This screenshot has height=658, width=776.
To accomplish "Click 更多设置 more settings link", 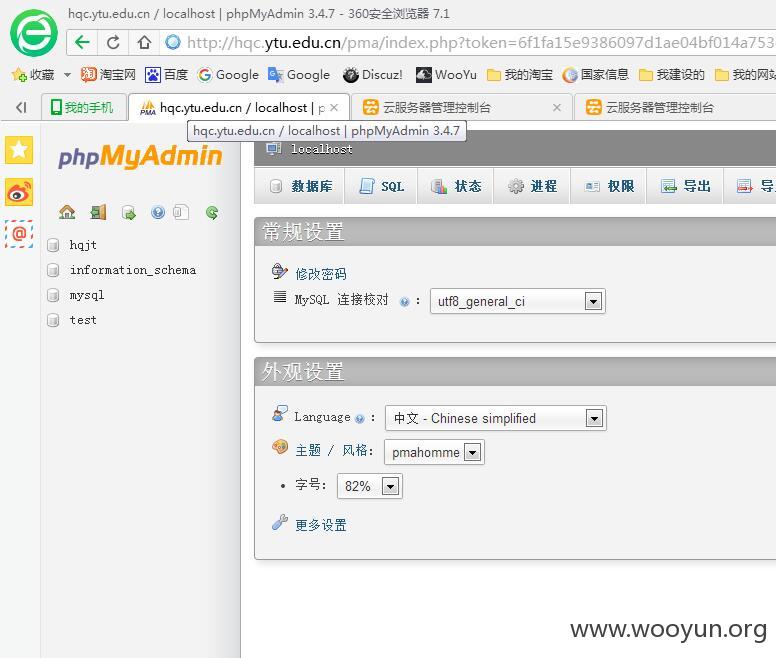I will point(321,525).
